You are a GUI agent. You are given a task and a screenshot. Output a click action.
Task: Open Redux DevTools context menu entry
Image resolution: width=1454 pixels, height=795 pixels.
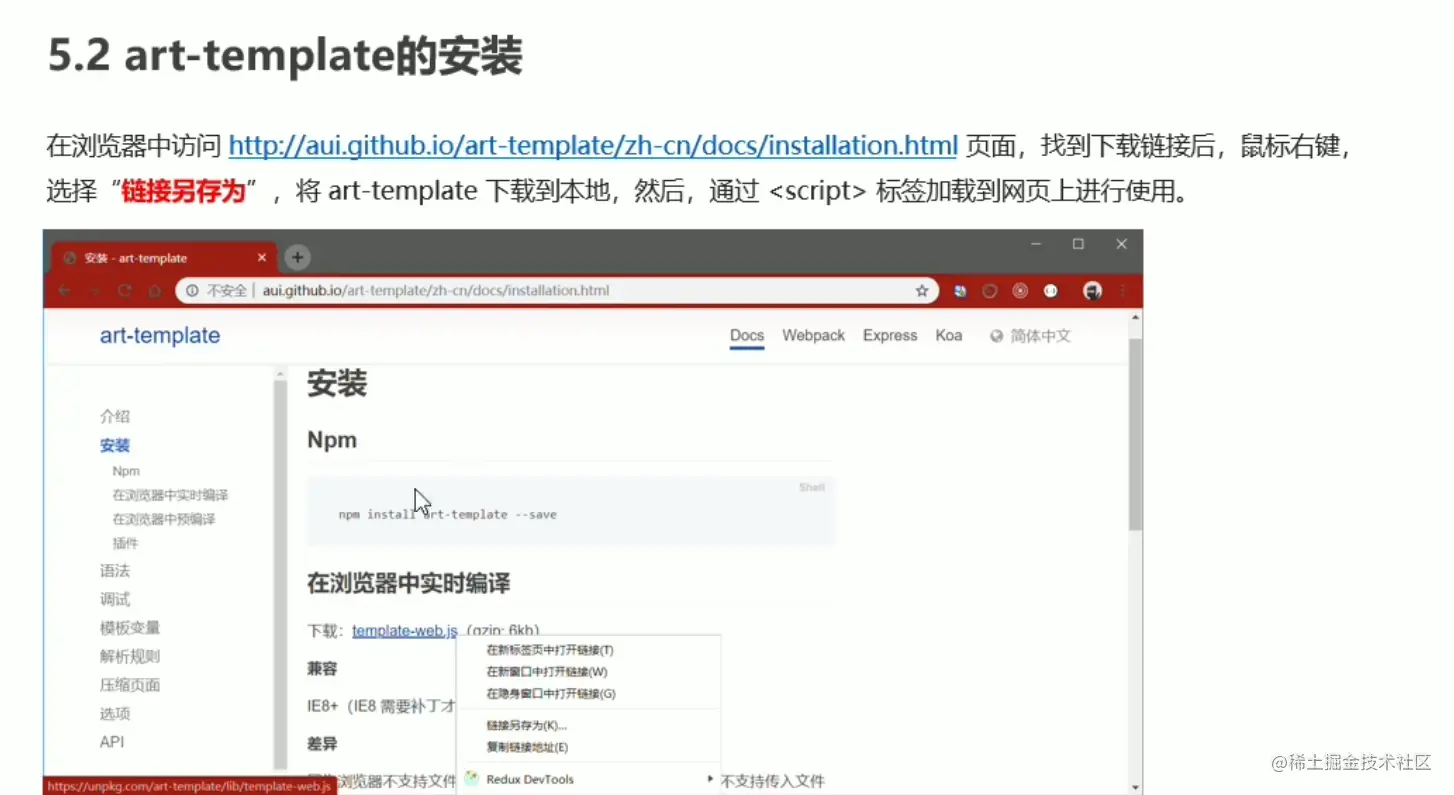click(588, 779)
